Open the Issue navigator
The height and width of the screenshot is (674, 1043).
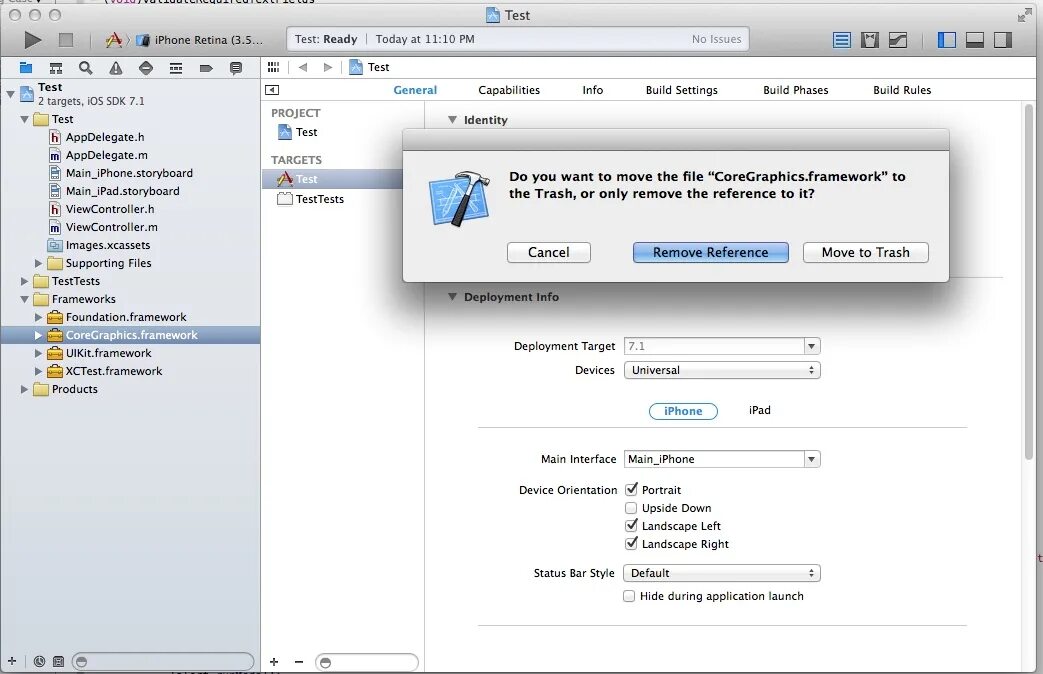[116, 67]
